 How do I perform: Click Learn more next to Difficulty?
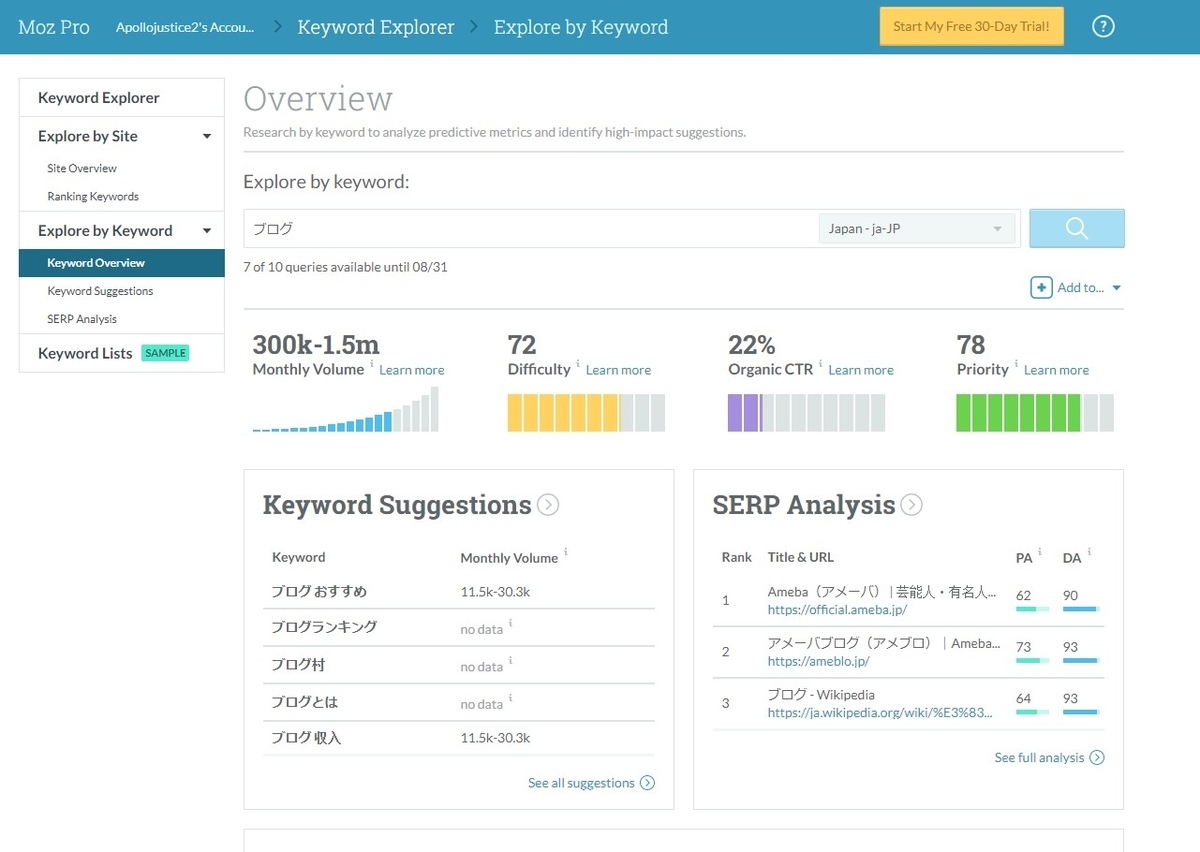618,370
